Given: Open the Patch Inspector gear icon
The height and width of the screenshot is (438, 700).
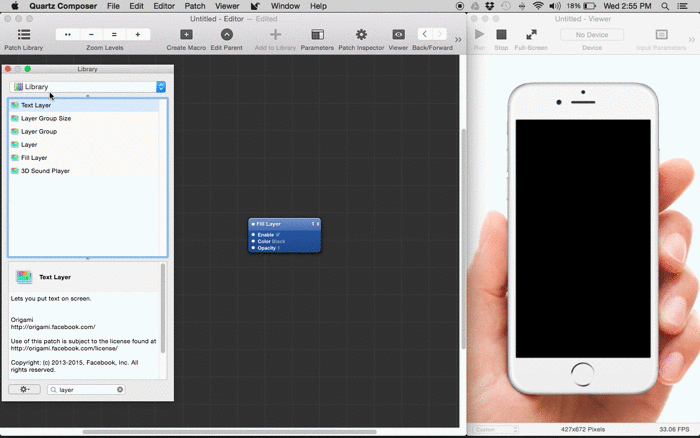Looking at the screenshot, I should [361, 35].
